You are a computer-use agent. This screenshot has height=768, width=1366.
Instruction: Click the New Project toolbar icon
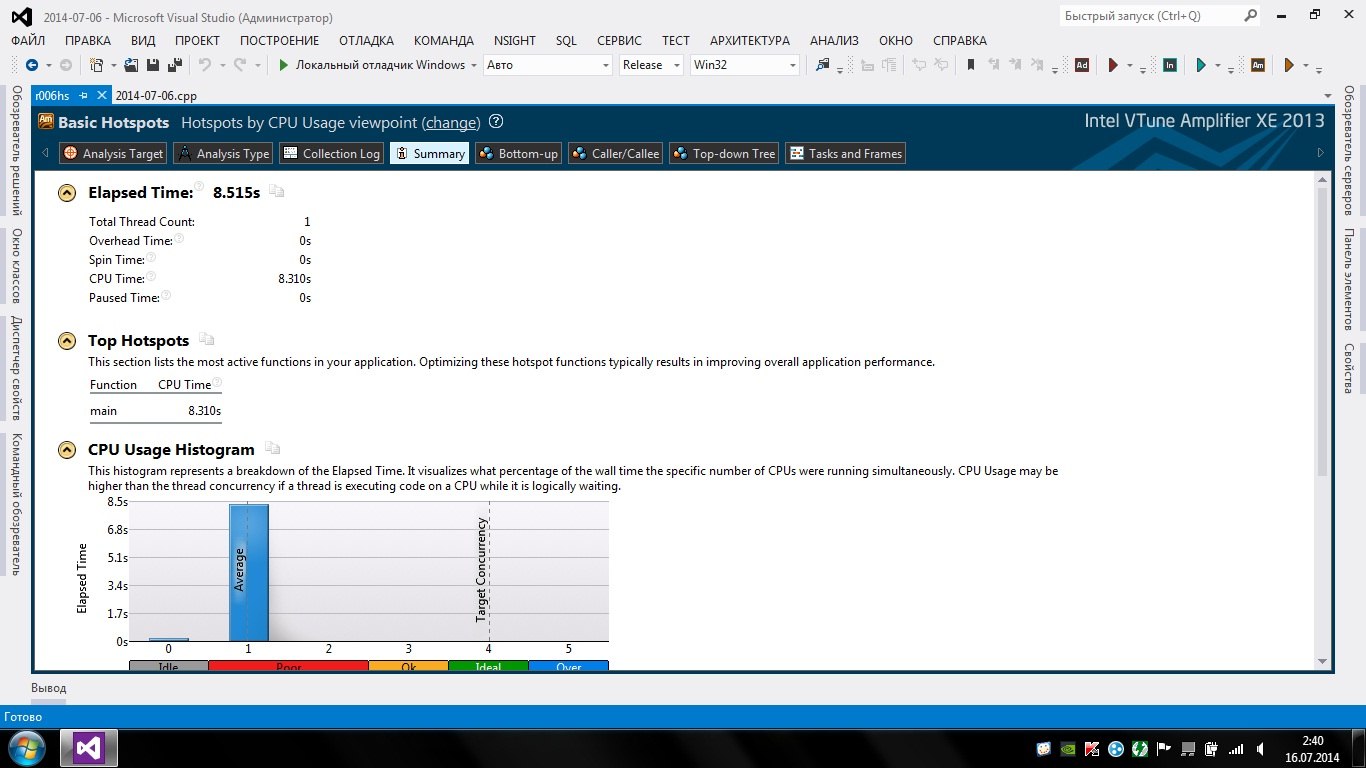[96, 65]
